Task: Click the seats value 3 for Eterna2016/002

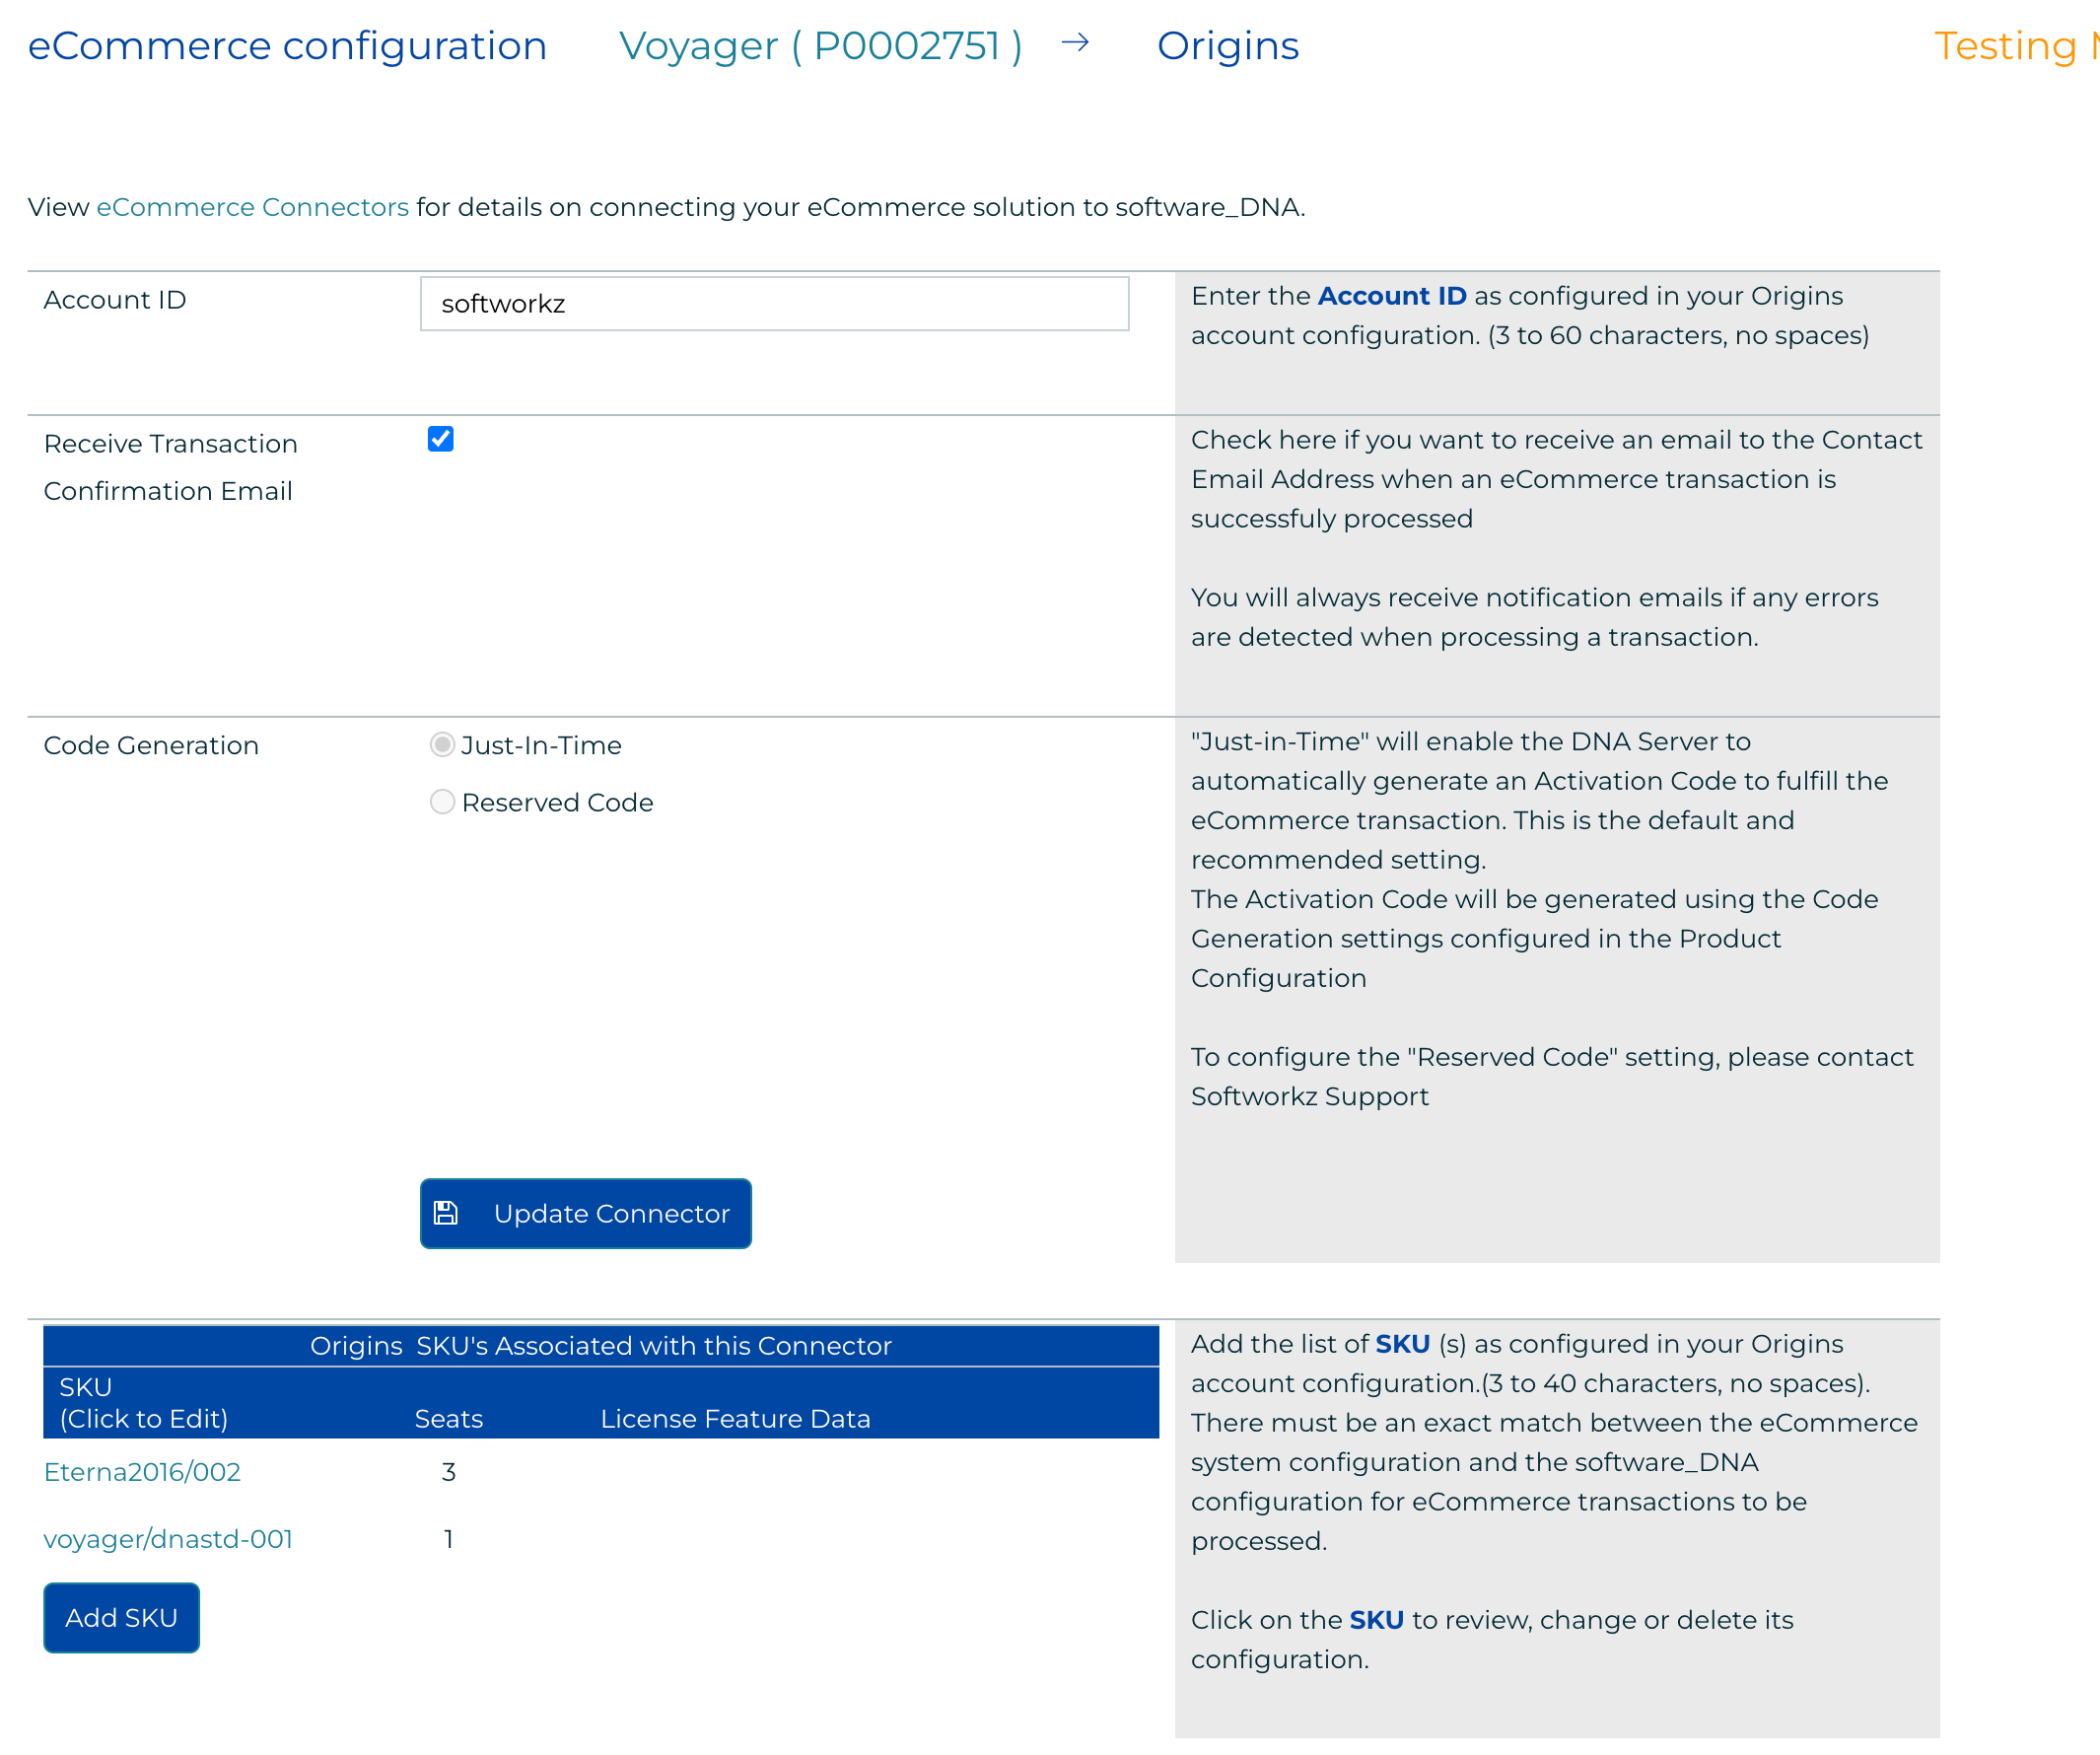Action: (449, 1472)
